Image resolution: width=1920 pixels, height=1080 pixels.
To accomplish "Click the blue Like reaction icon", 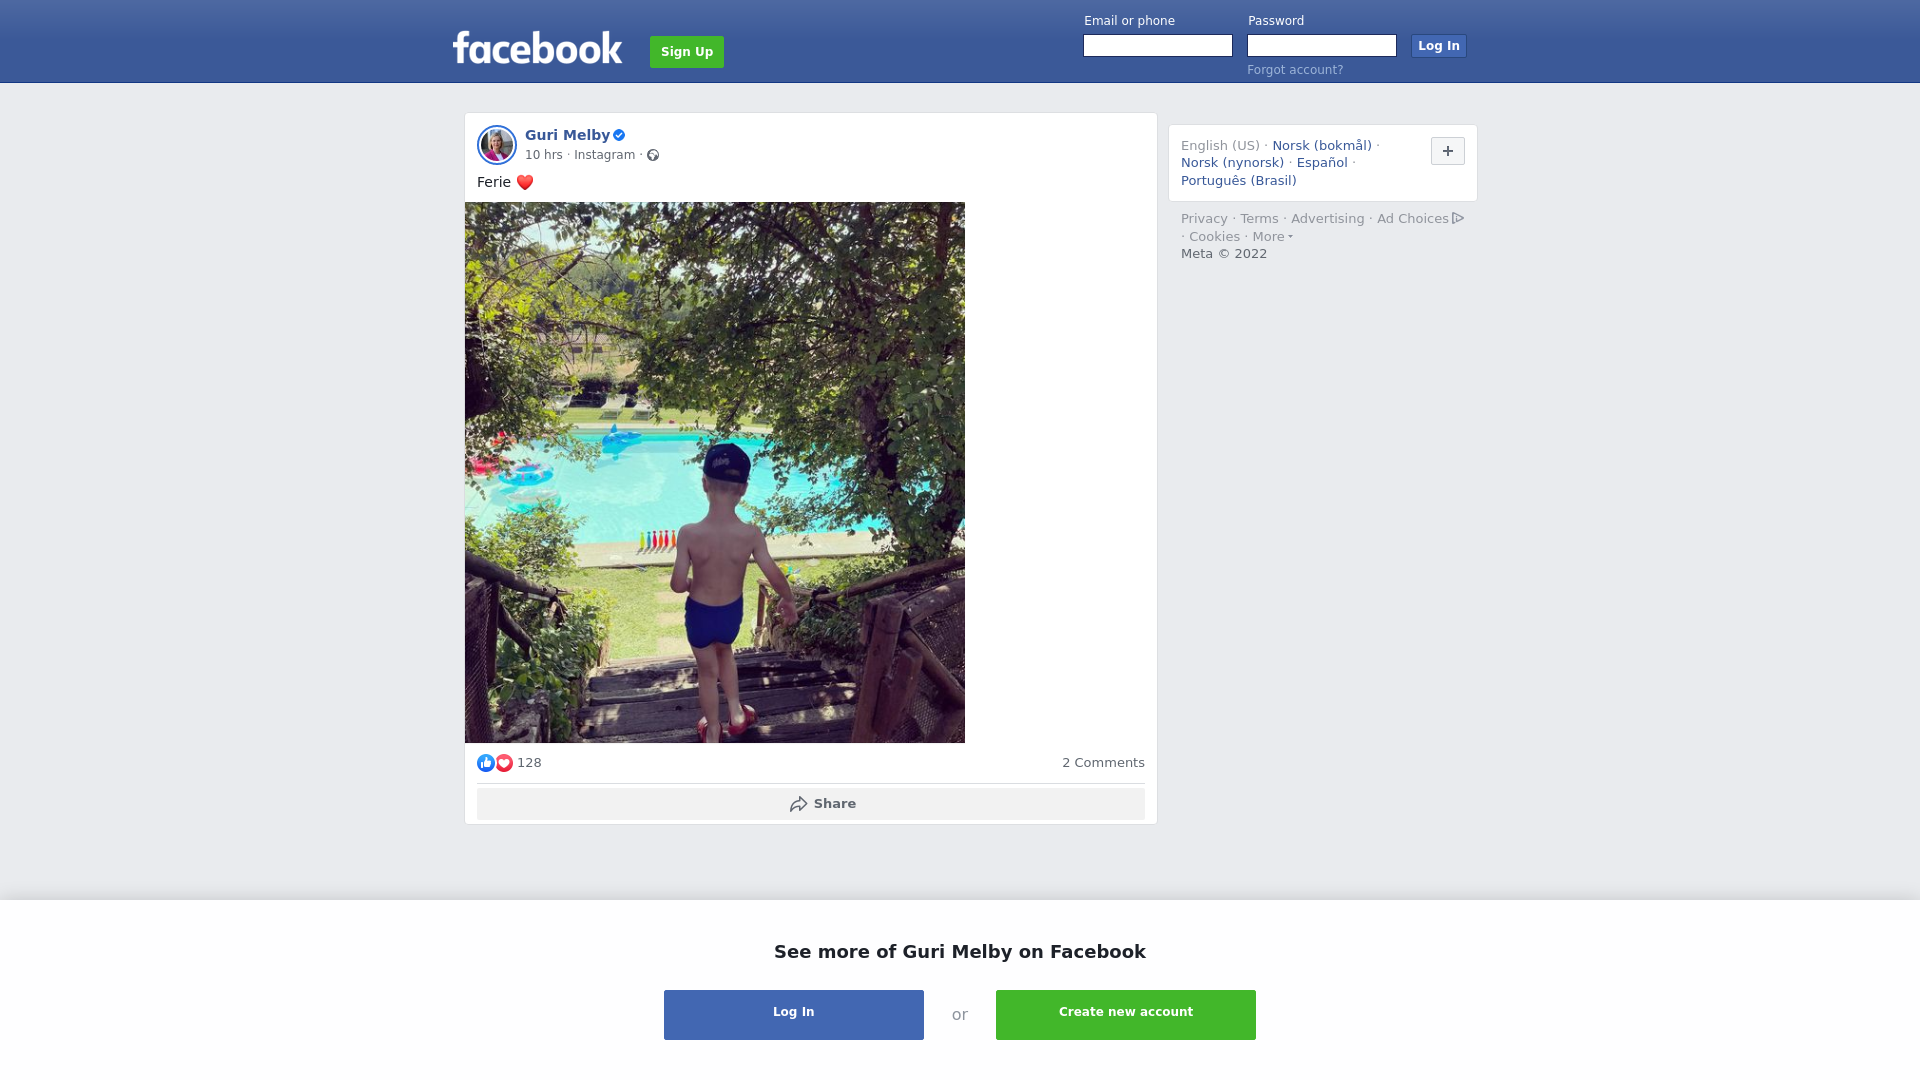I will pyautogui.click(x=486, y=763).
